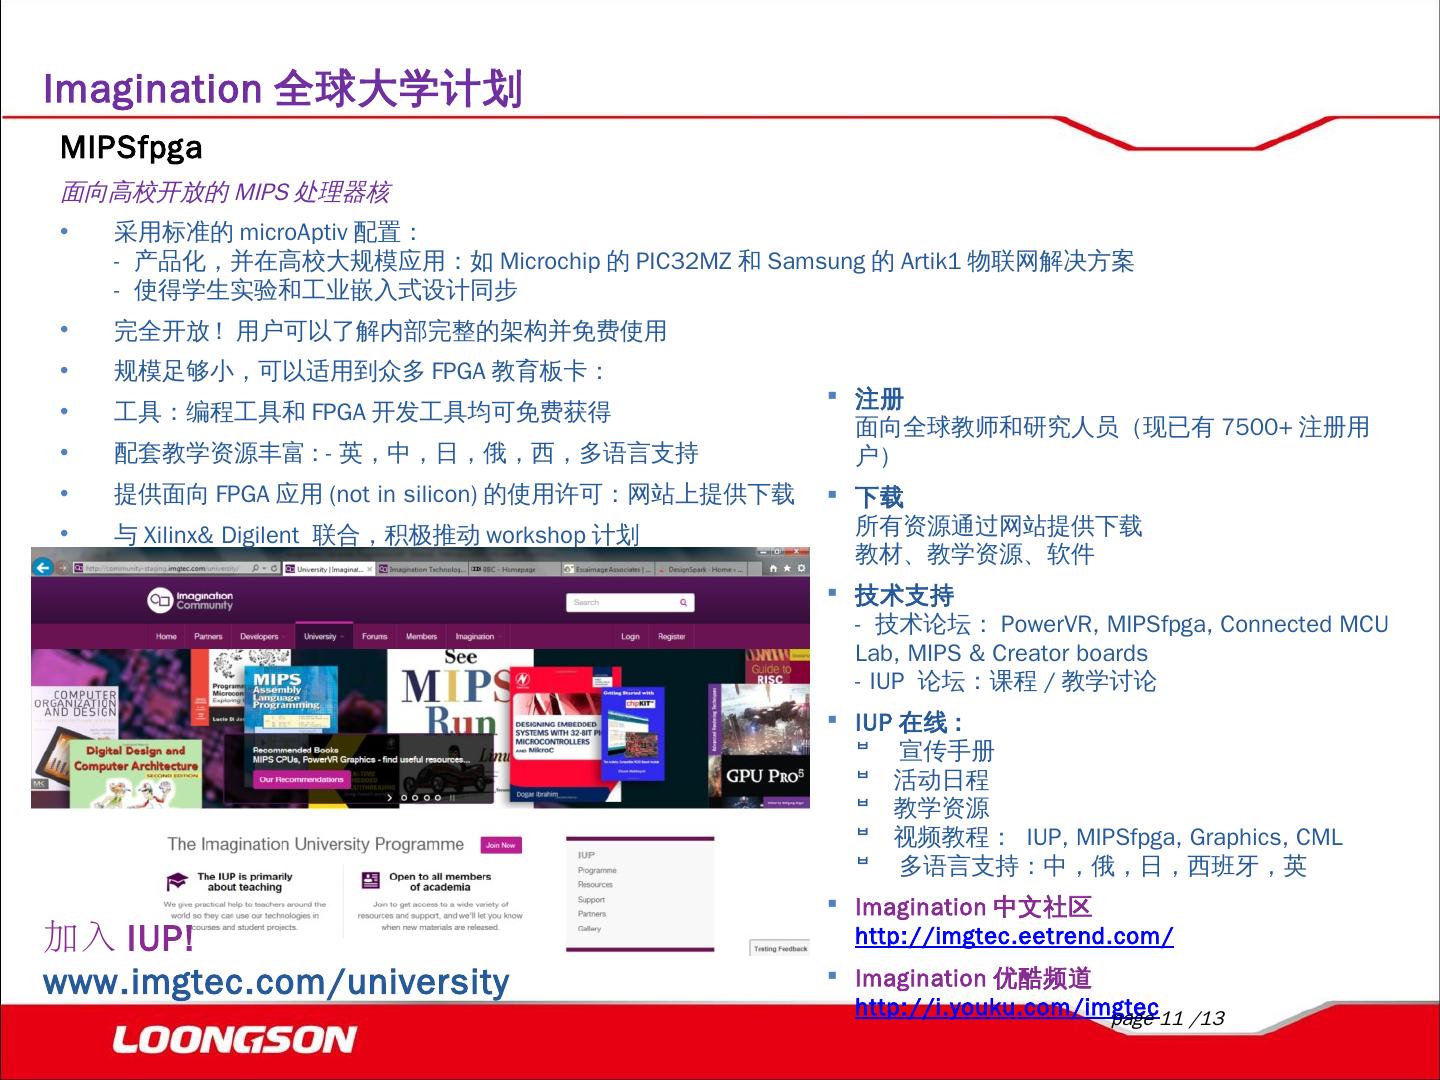Click the page 11 /13 indicator
Viewport: 1440px width, 1080px height.
click(x=1167, y=1019)
